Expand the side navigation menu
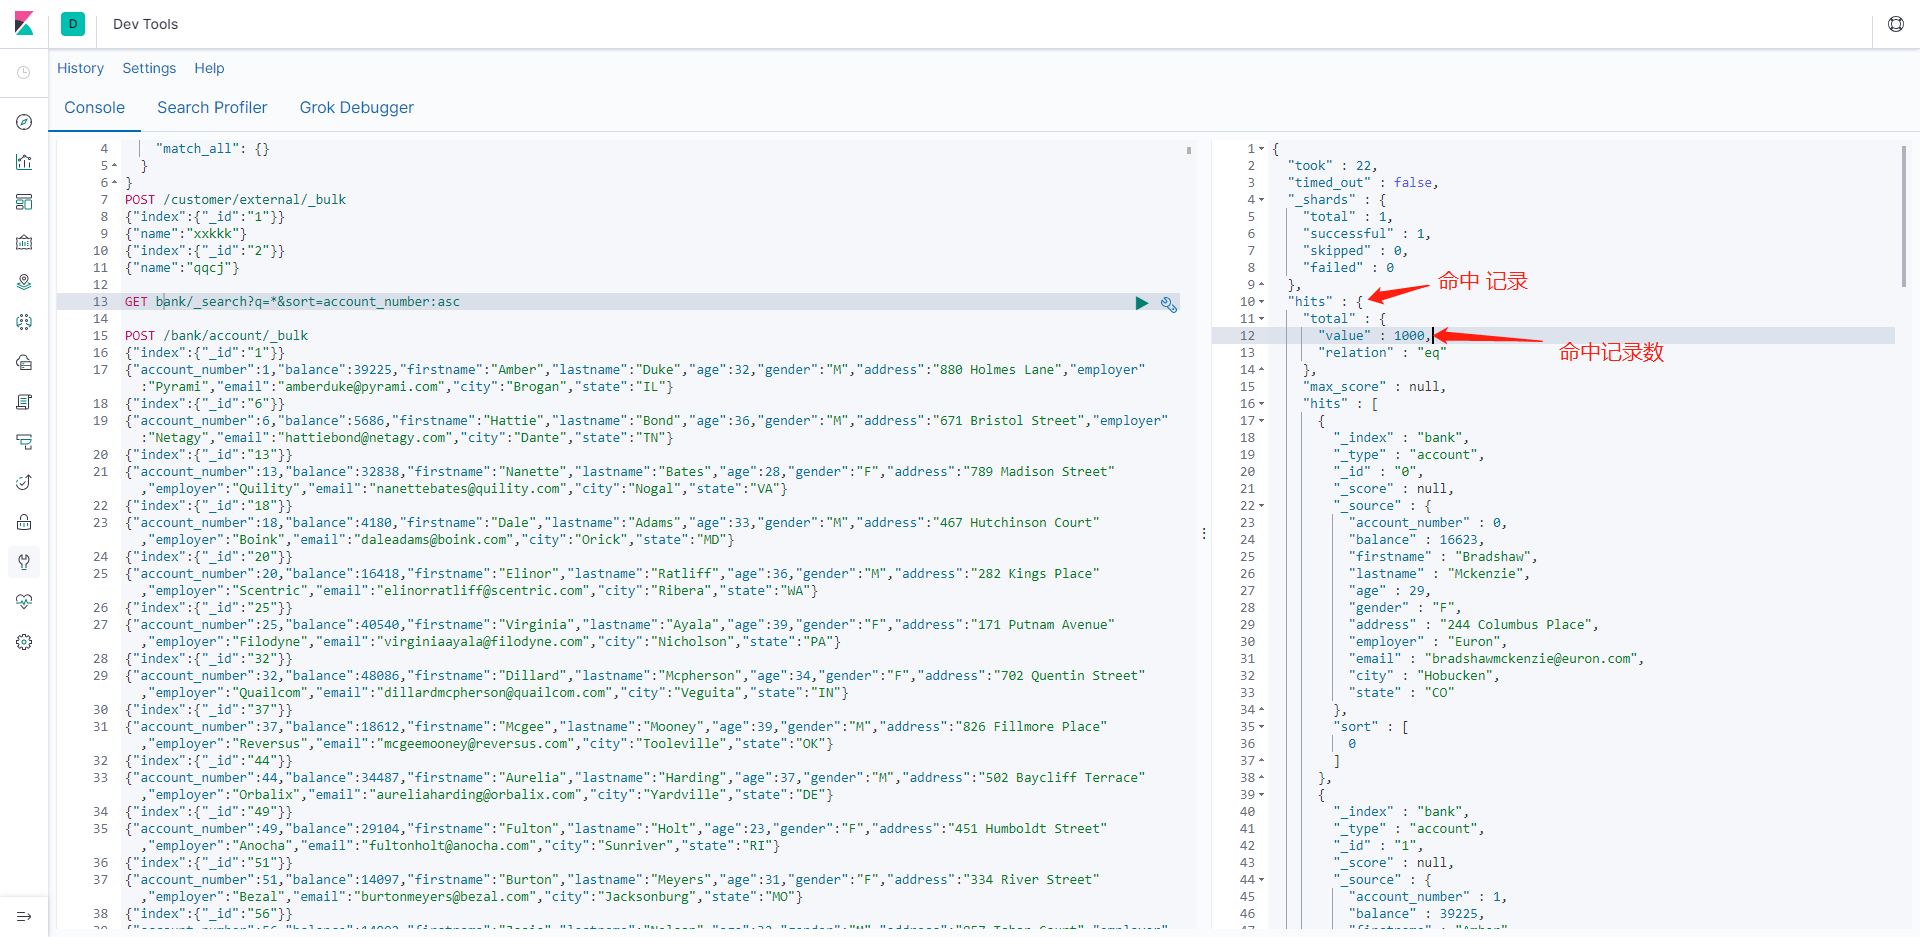The image size is (1920, 937). [24, 916]
